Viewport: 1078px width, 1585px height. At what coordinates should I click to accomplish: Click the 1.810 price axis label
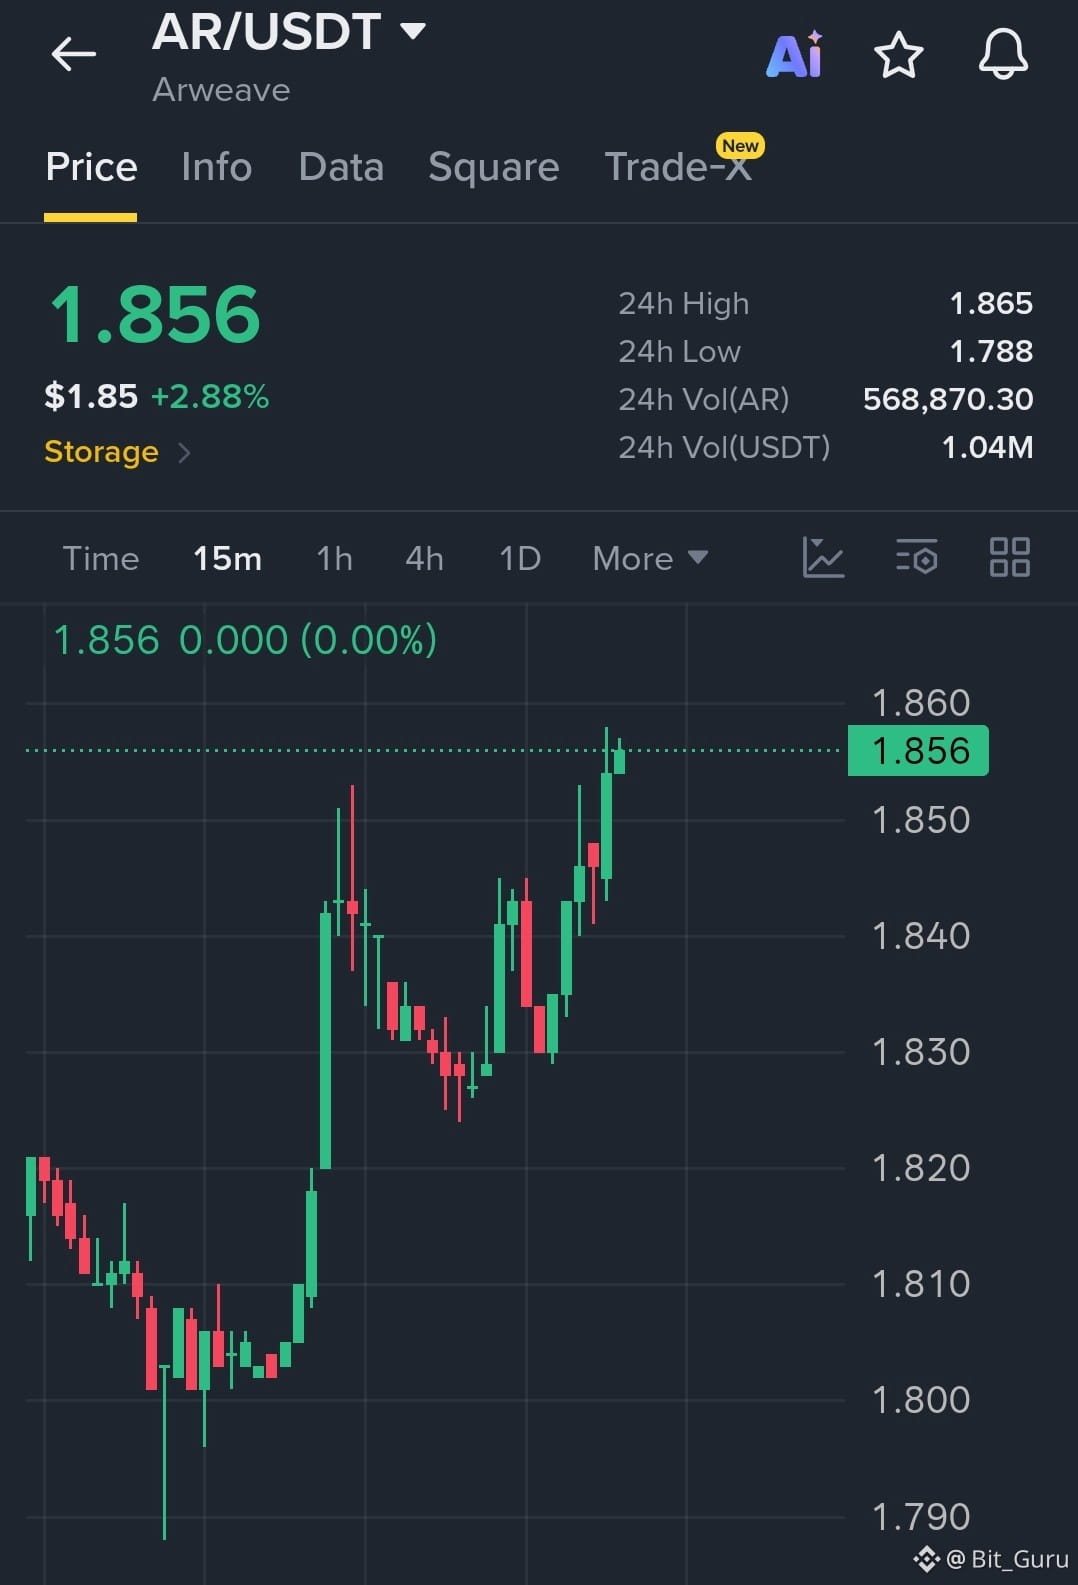tap(921, 1284)
